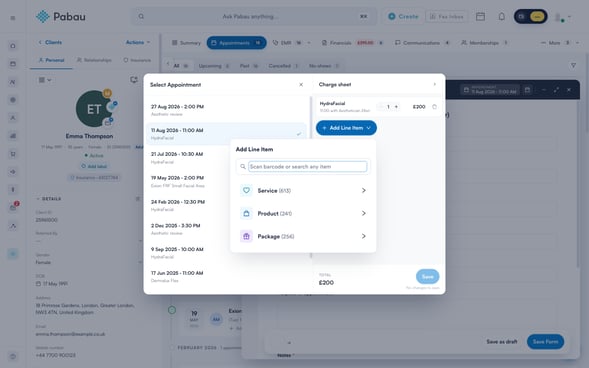
Task: Switch to the Insurance tab
Action: tap(137, 60)
